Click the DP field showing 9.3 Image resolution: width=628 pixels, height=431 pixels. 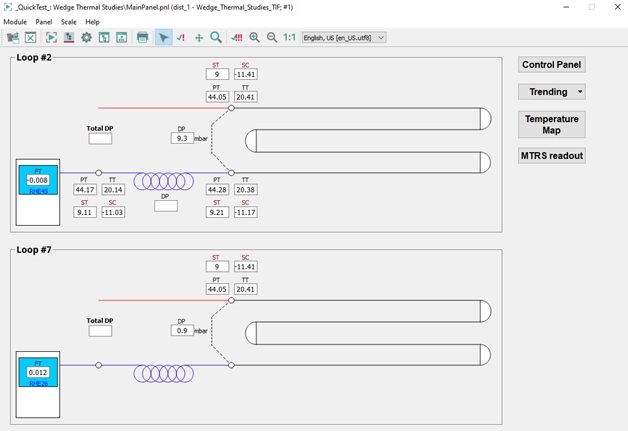pyautogui.click(x=182, y=138)
